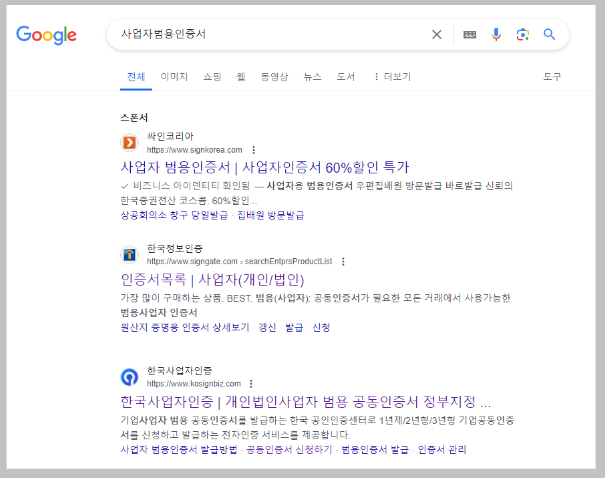Switch to the 뉴스 tab
This screenshot has height=478, width=605.
(312, 77)
